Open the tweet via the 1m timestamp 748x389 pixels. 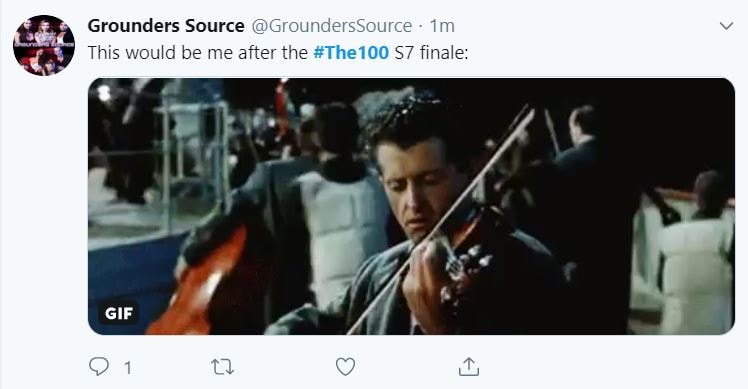[x=442, y=26]
